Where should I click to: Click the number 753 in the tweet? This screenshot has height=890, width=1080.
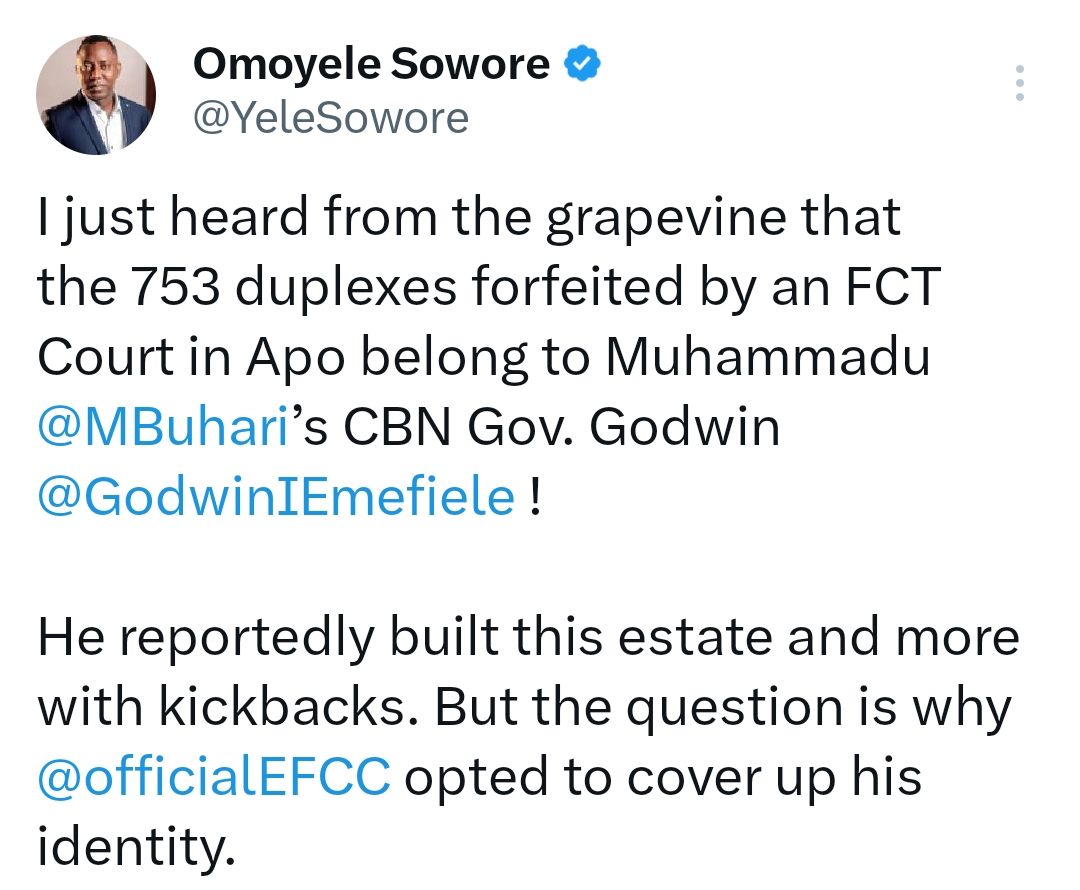pos(176,287)
